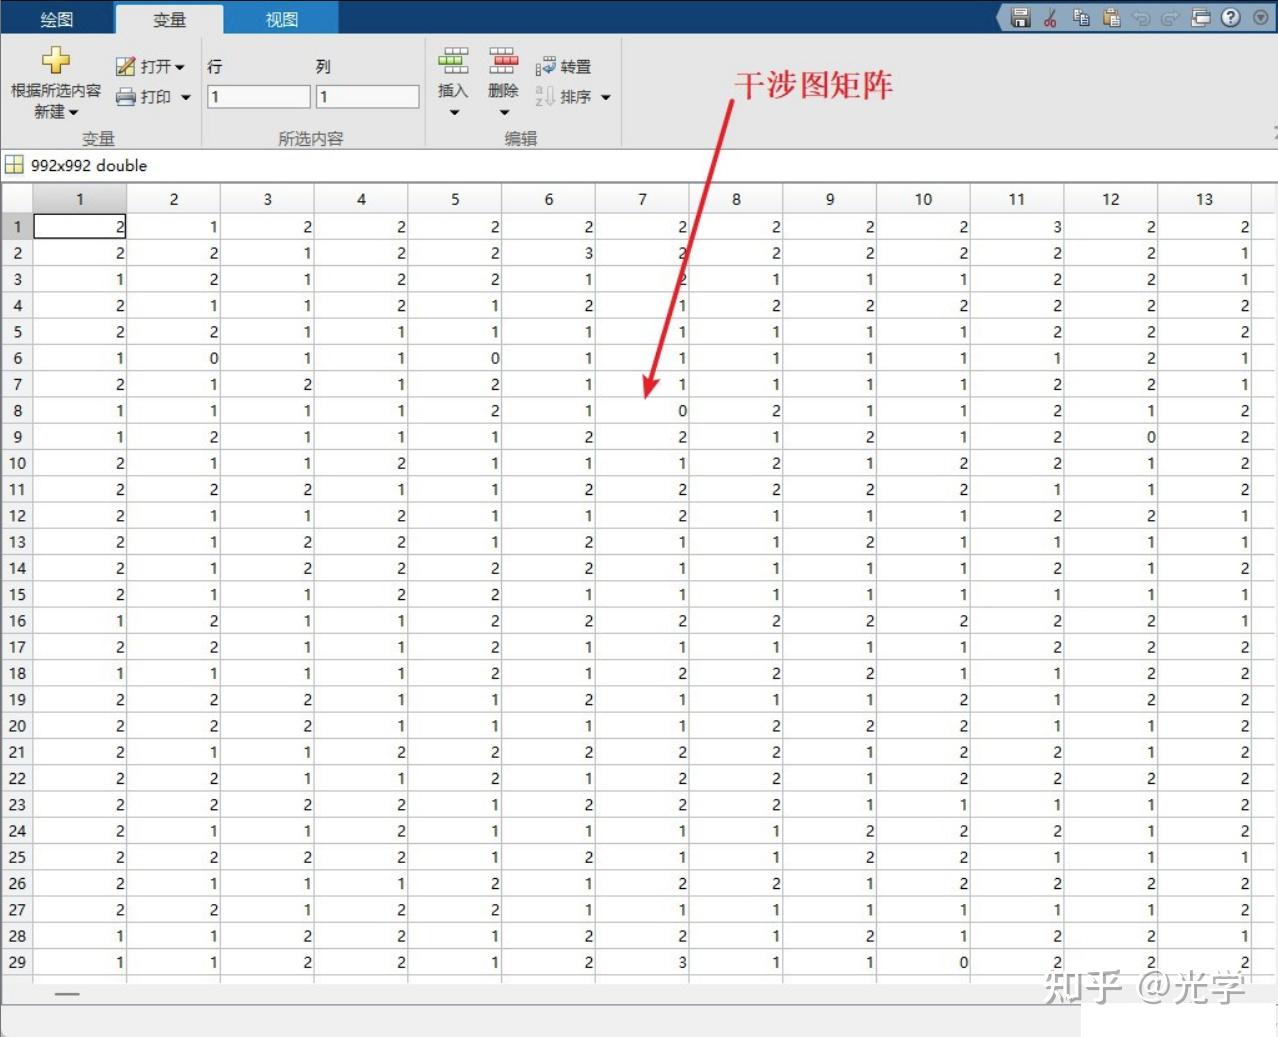This screenshot has height=1037, width=1278.
Task: Switch to the 绘图 ribbon tab
Action: pos(56,17)
